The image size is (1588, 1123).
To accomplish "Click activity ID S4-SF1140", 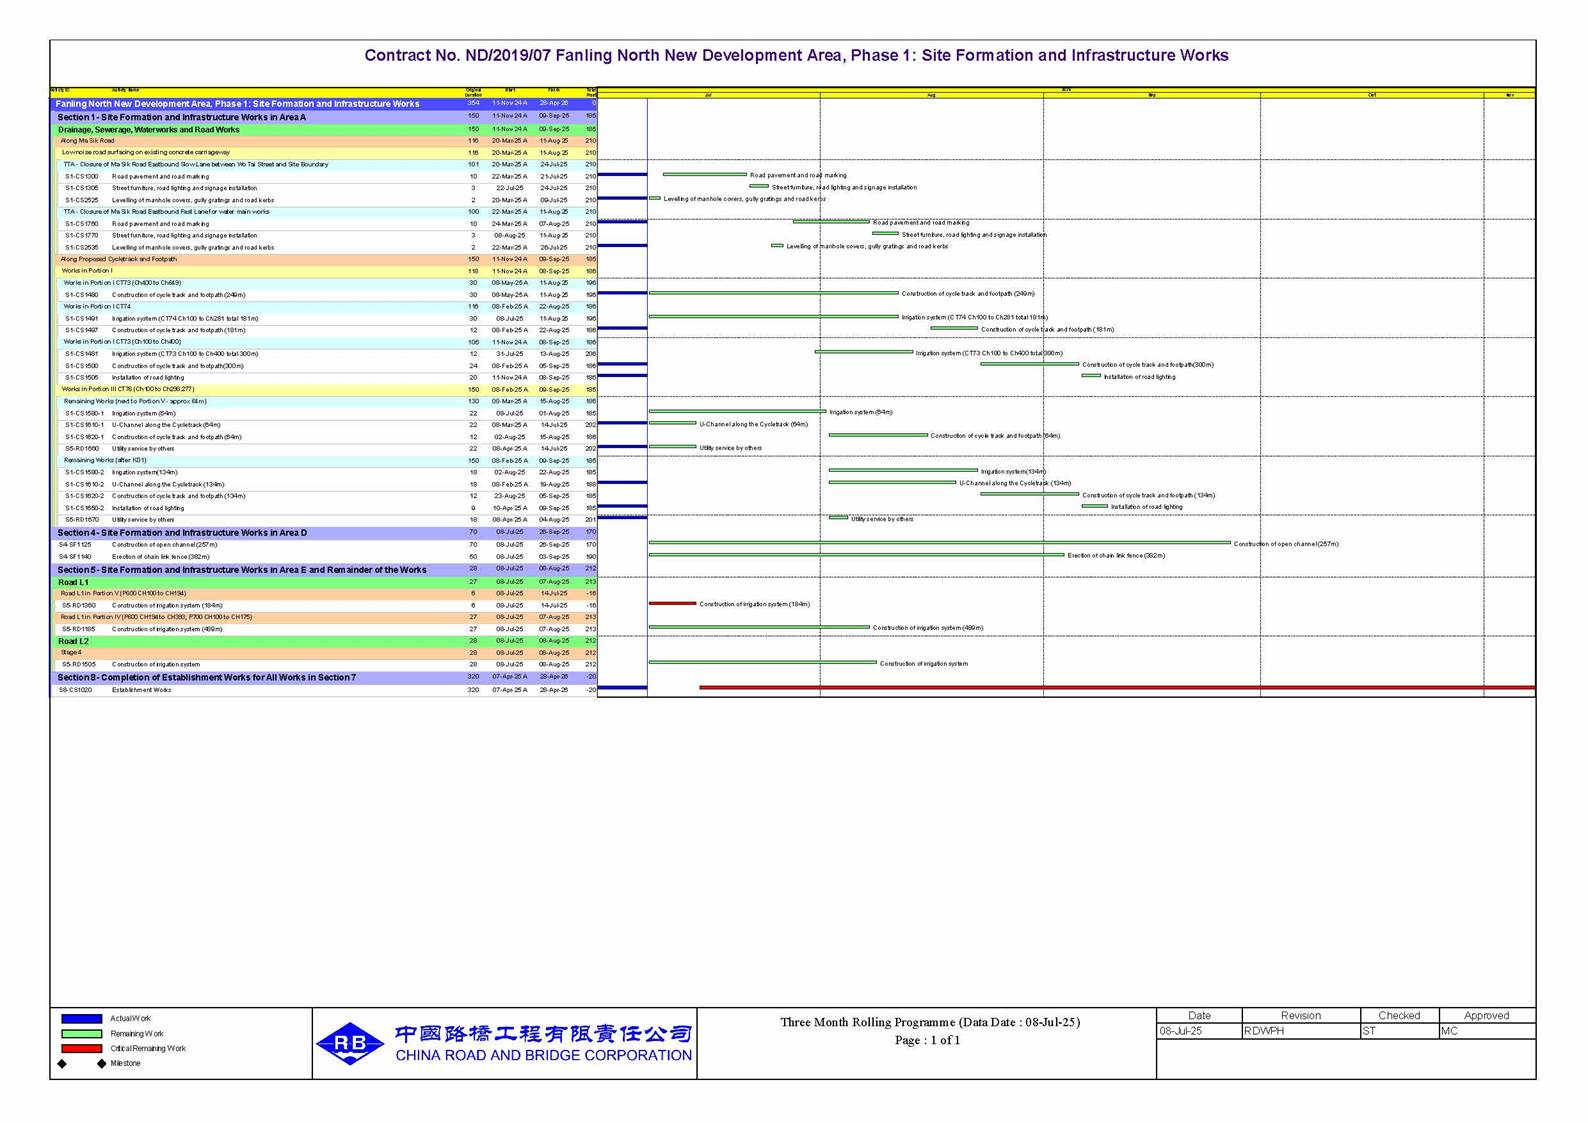I will click(x=75, y=557).
